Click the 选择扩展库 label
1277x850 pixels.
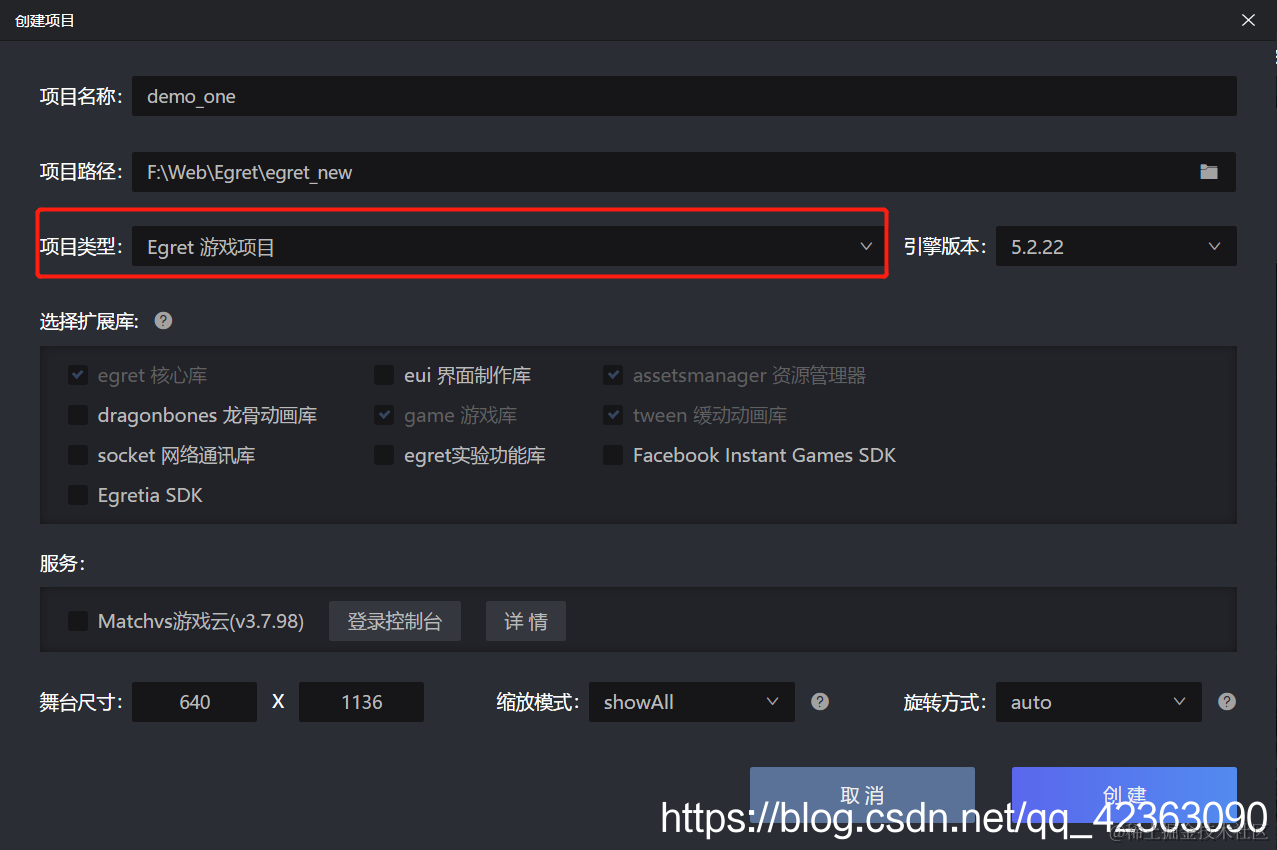pyautogui.click(x=89, y=321)
